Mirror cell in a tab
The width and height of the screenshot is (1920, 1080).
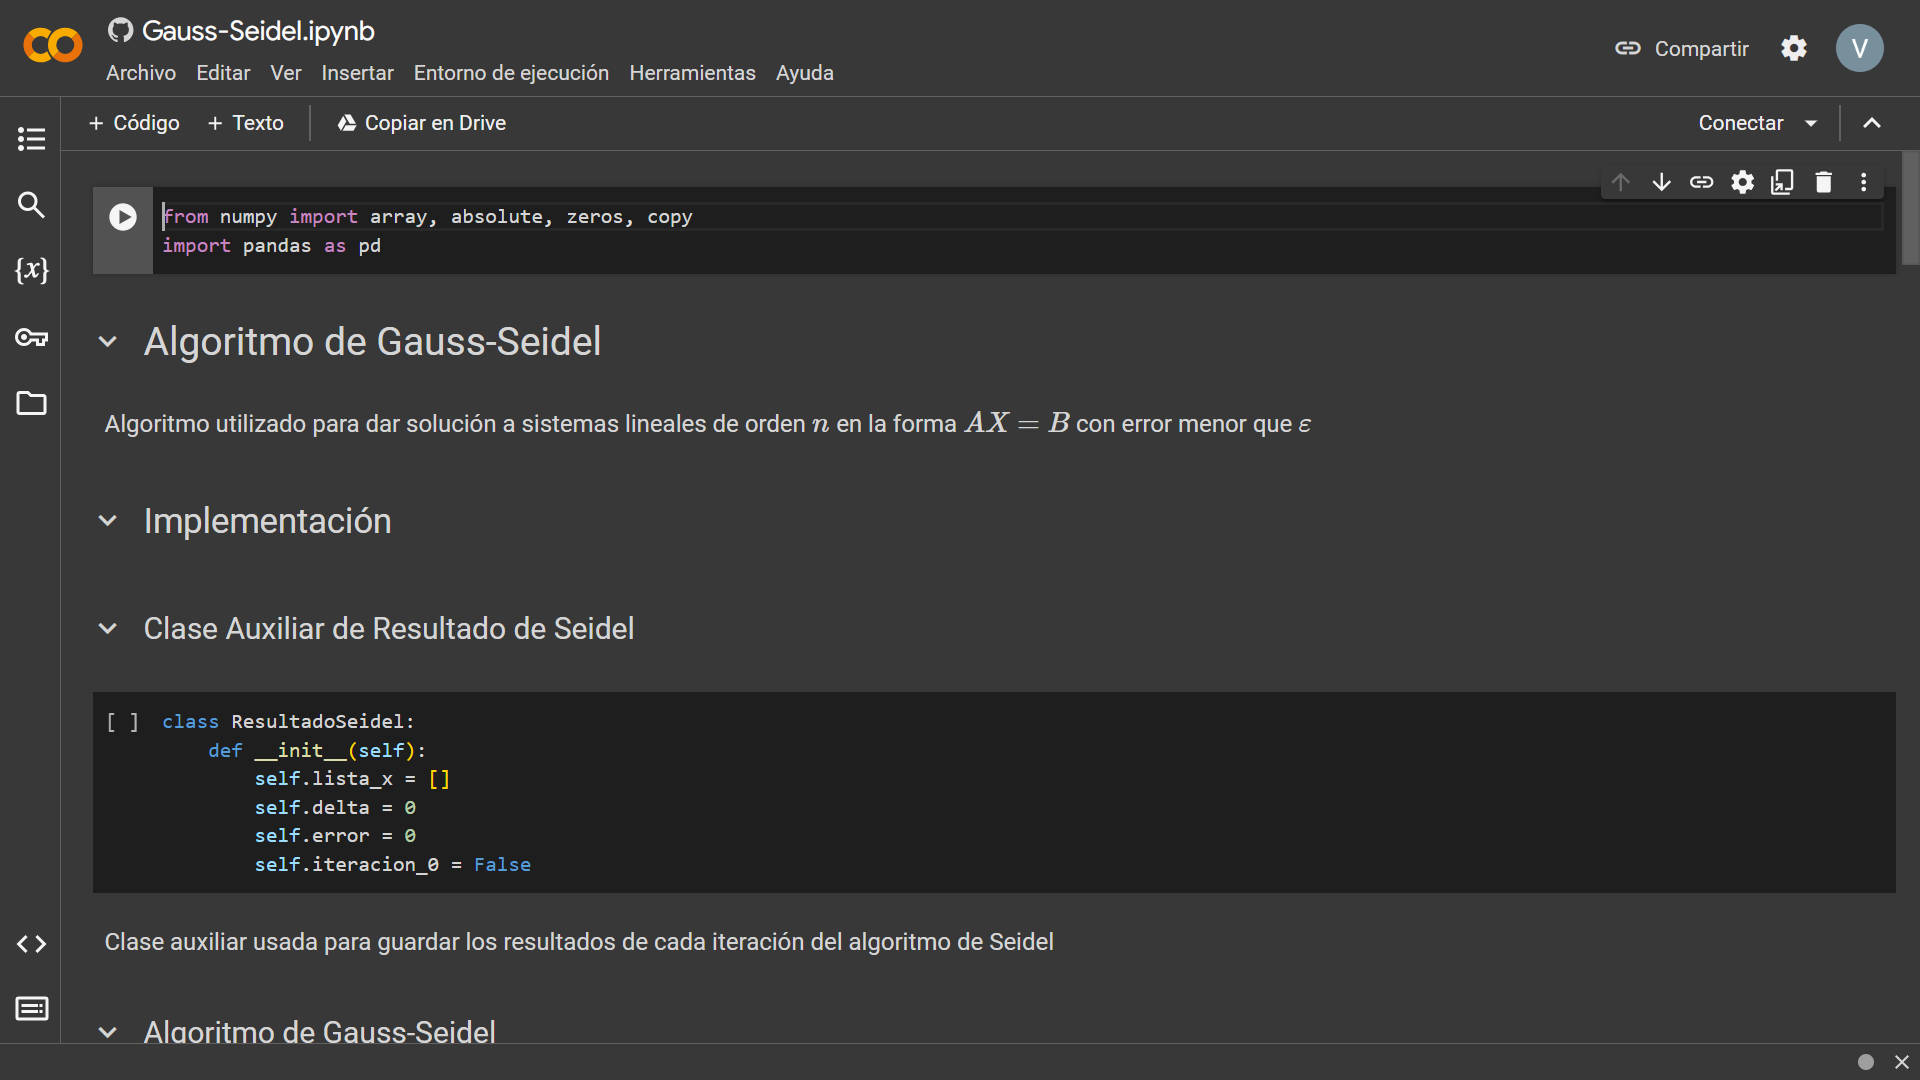click(1782, 182)
